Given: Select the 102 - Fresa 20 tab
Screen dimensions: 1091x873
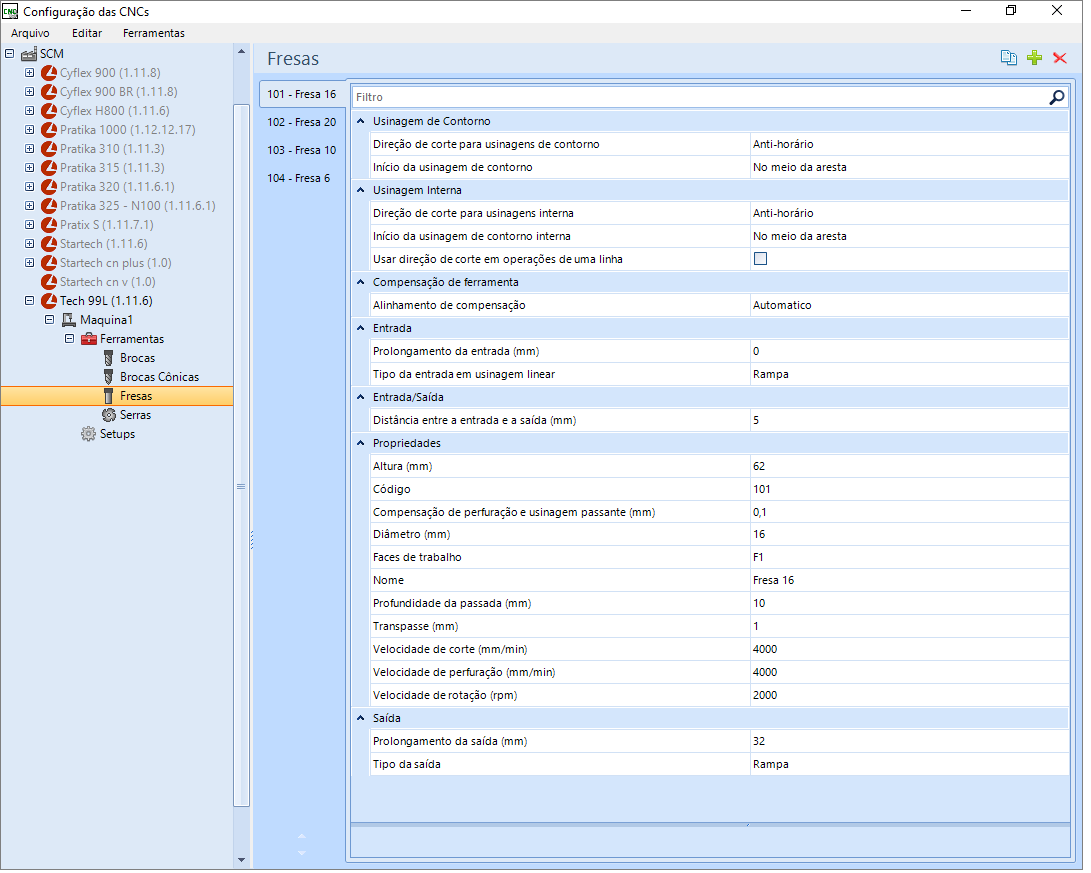Looking at the screenshot, I should tap(304, 123).
